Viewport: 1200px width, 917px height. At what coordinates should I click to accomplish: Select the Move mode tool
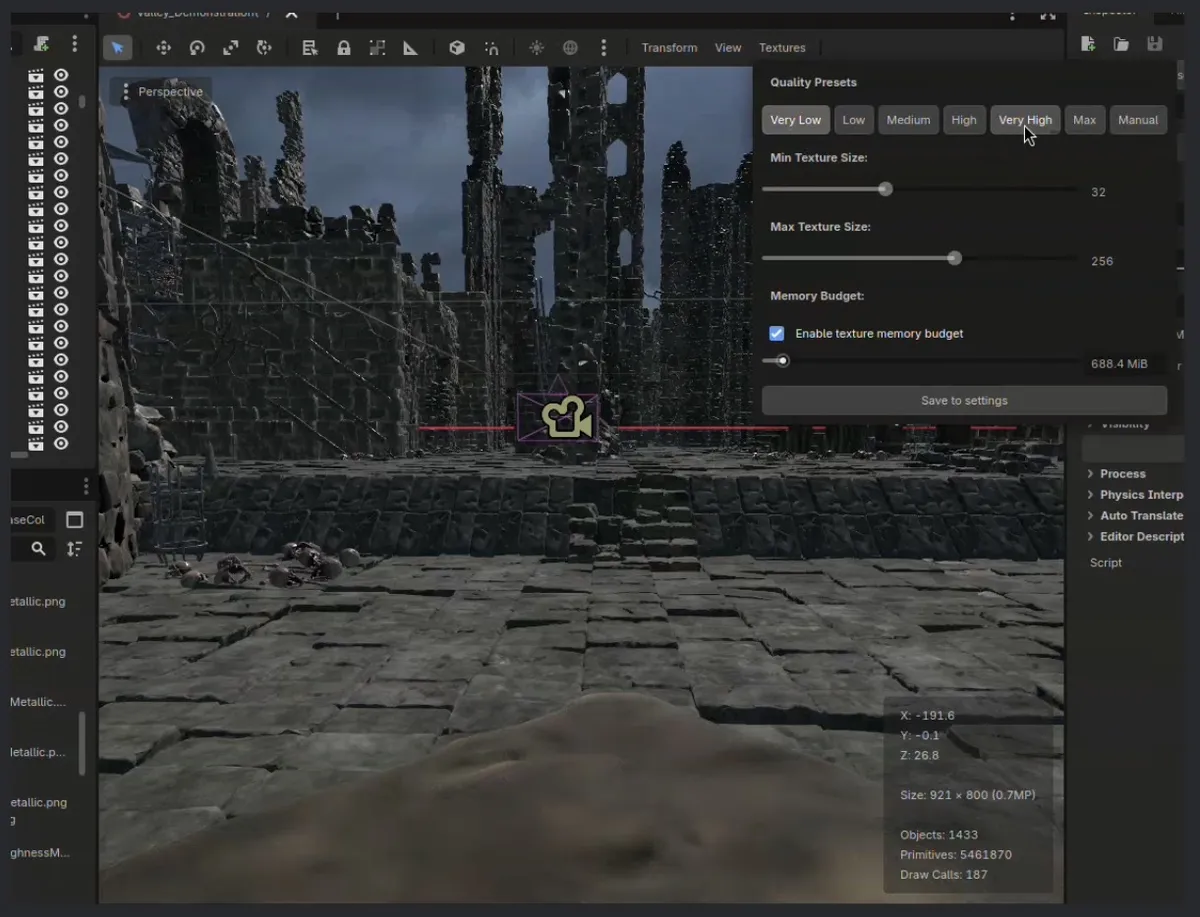164,47
